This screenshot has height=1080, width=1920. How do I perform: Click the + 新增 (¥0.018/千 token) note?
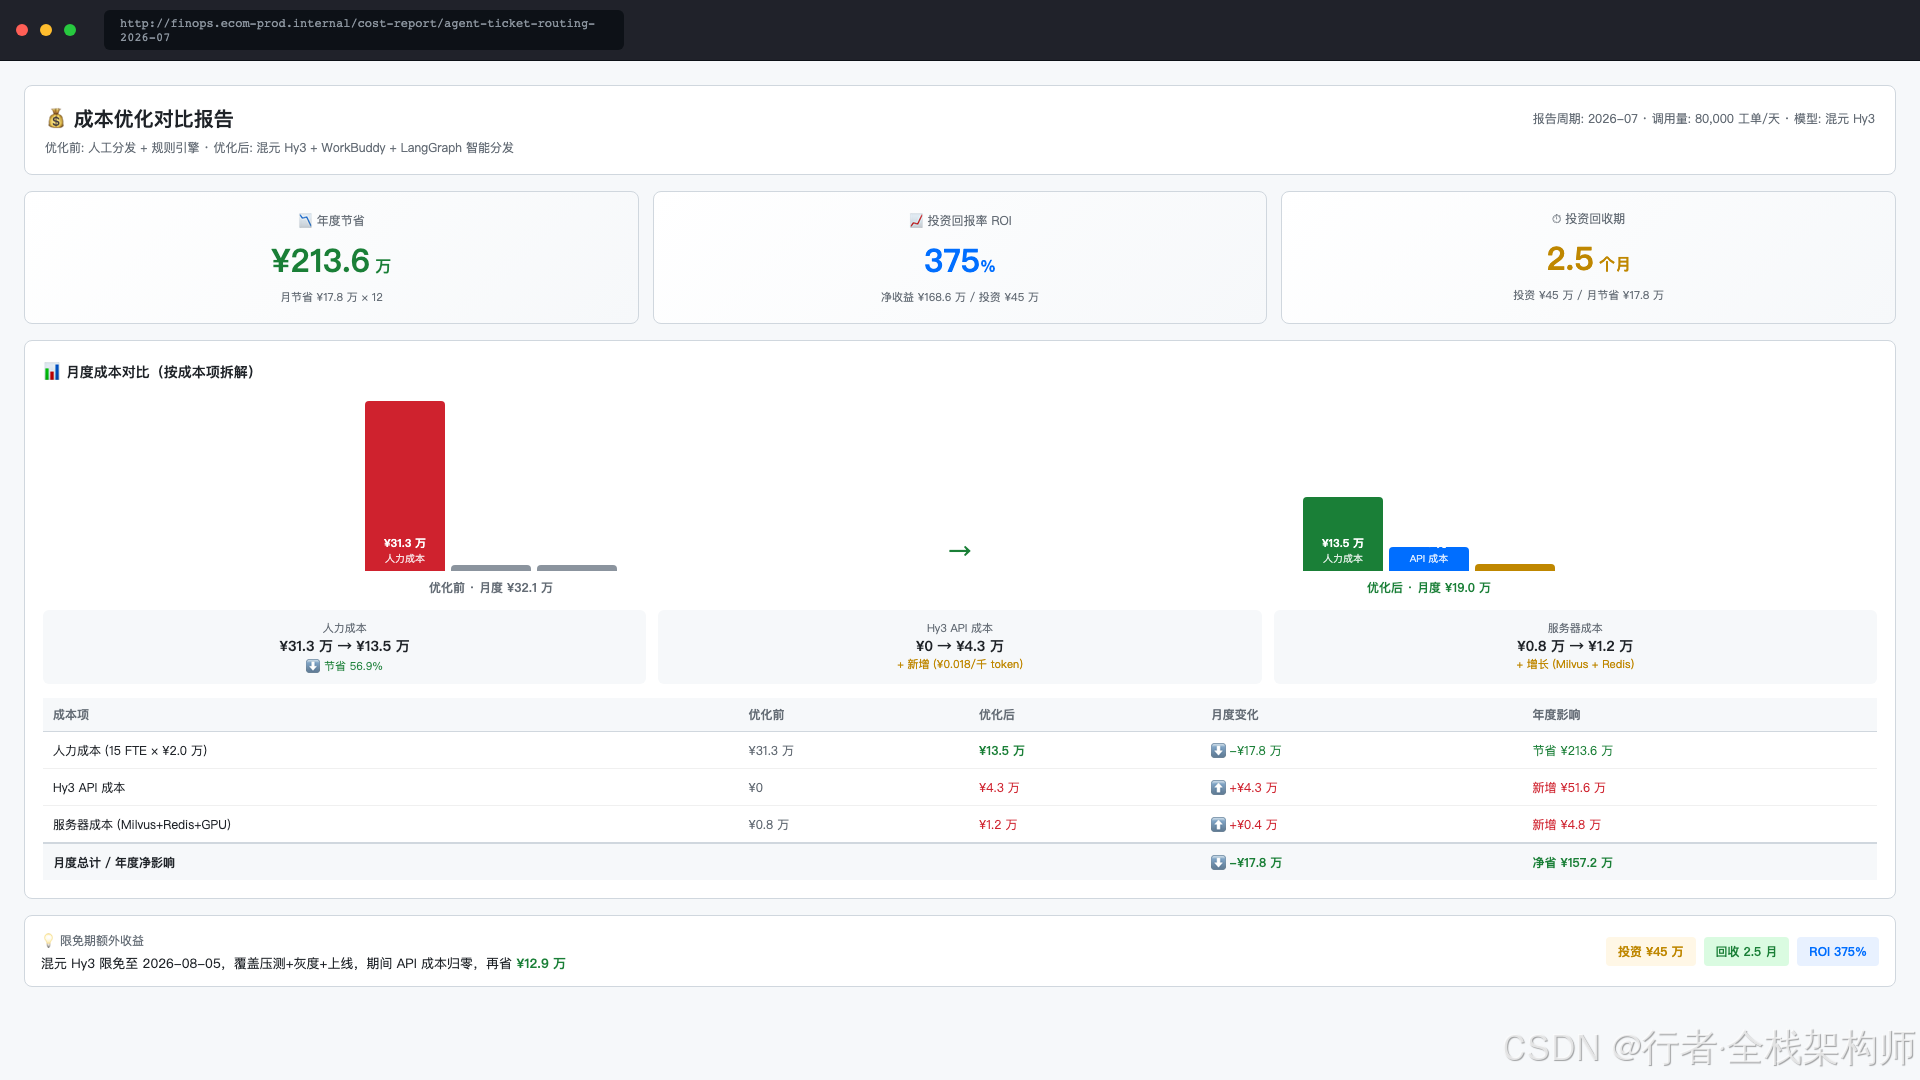pyautogui.click(x=960, y=665)
